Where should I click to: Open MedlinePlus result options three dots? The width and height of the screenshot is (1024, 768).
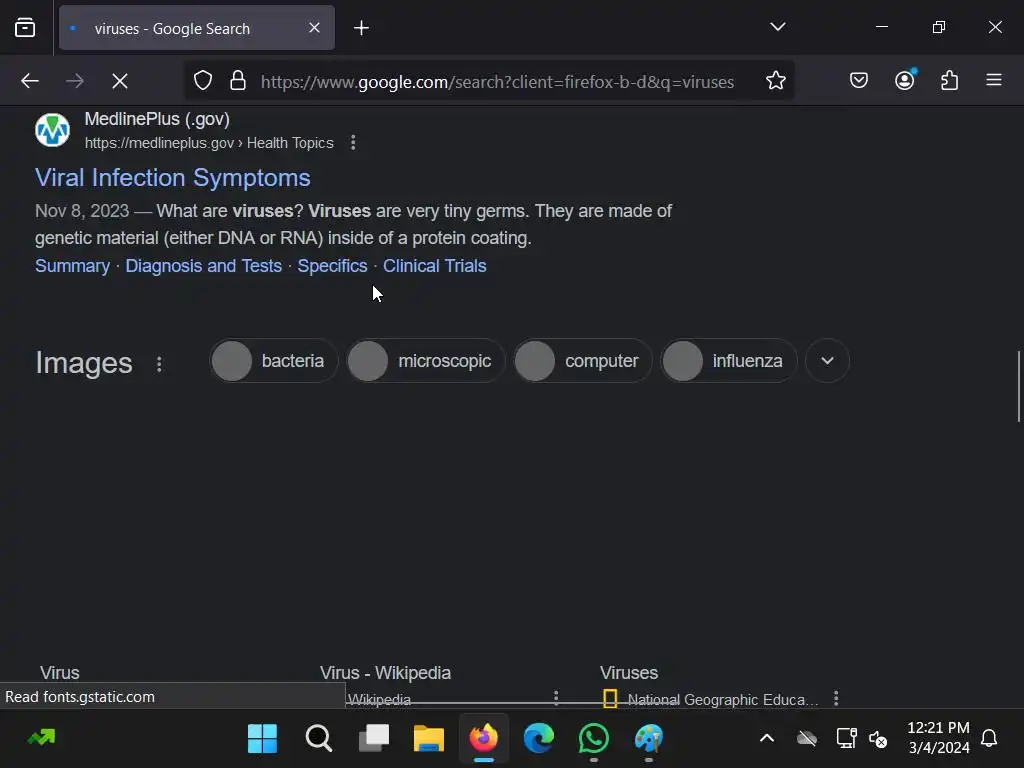click(353, 142)
